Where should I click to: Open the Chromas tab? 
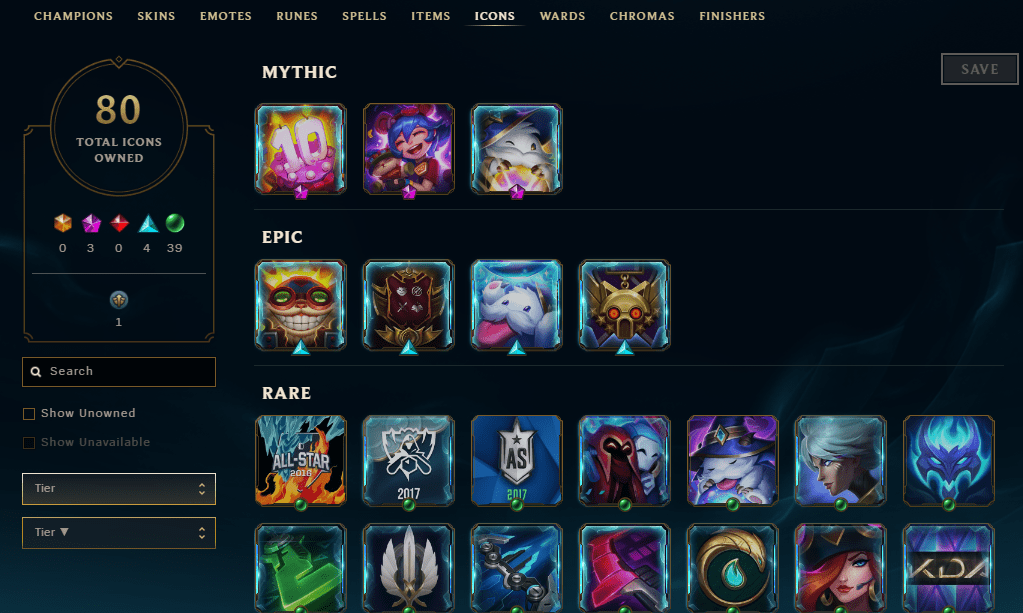pyautogui.click(x=642, y=16)
